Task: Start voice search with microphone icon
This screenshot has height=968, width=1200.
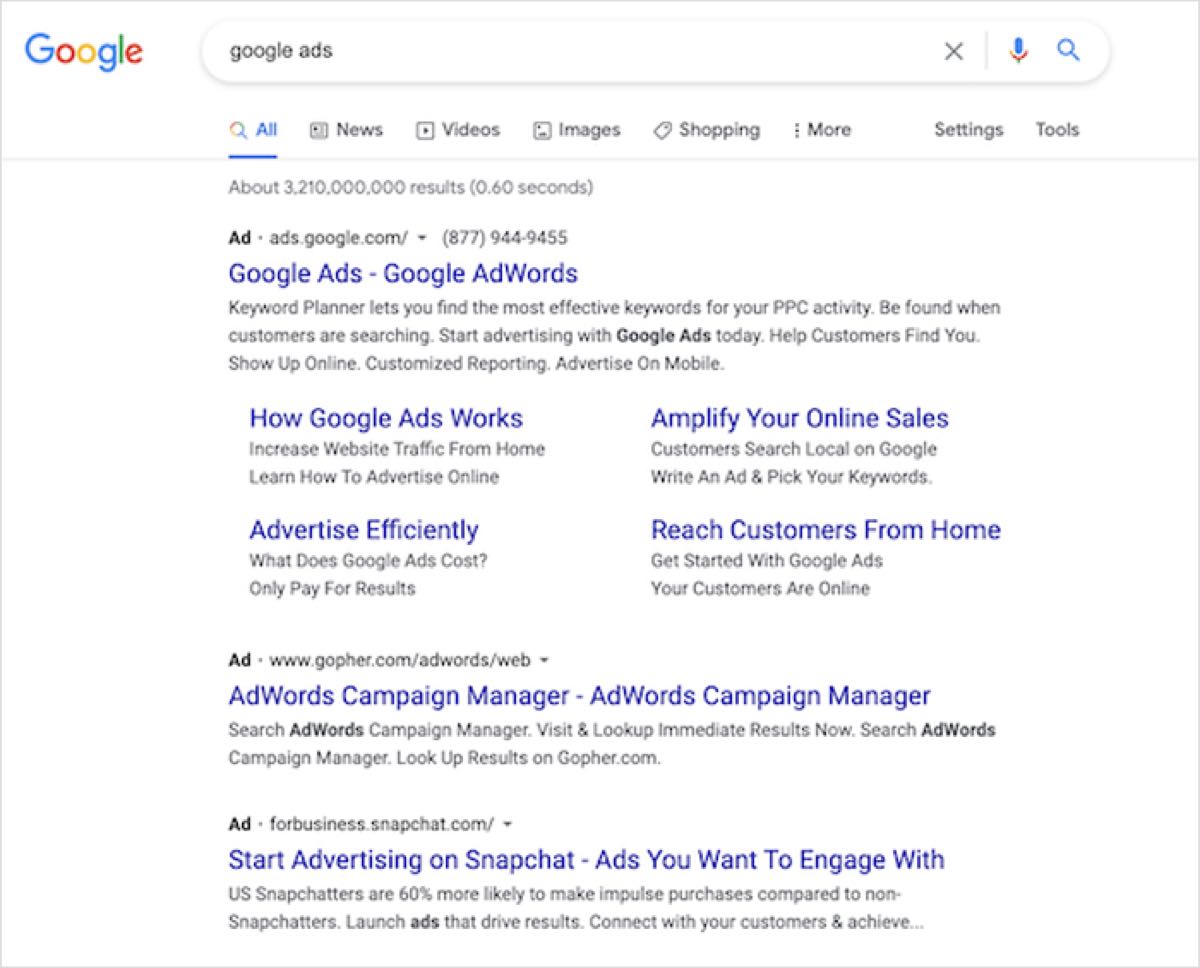Action: tap(1018, 51)
